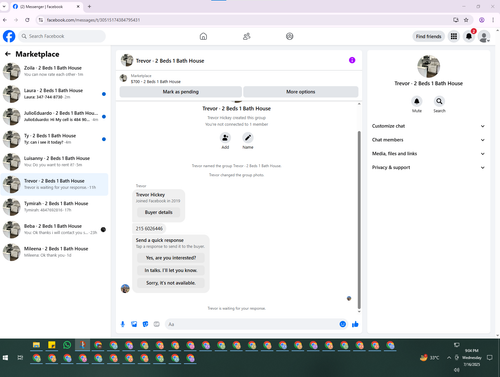Open File Explorer from the taskbar
500x377 pixels.
coord(36,345)
